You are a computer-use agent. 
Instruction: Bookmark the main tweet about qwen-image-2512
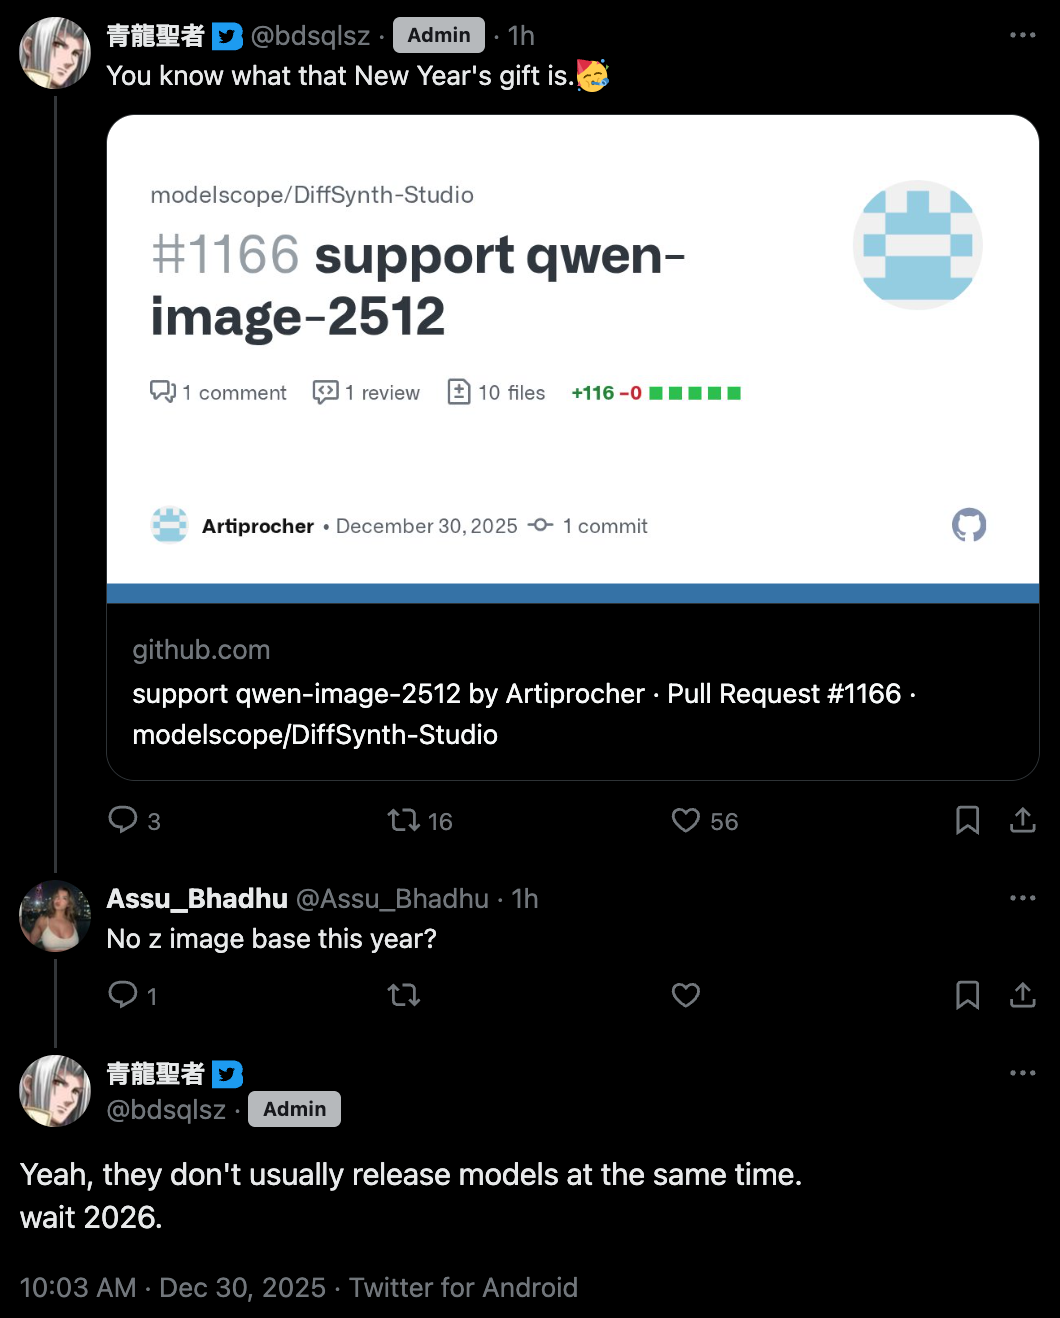pyautogui.click(x=967, y=821)
